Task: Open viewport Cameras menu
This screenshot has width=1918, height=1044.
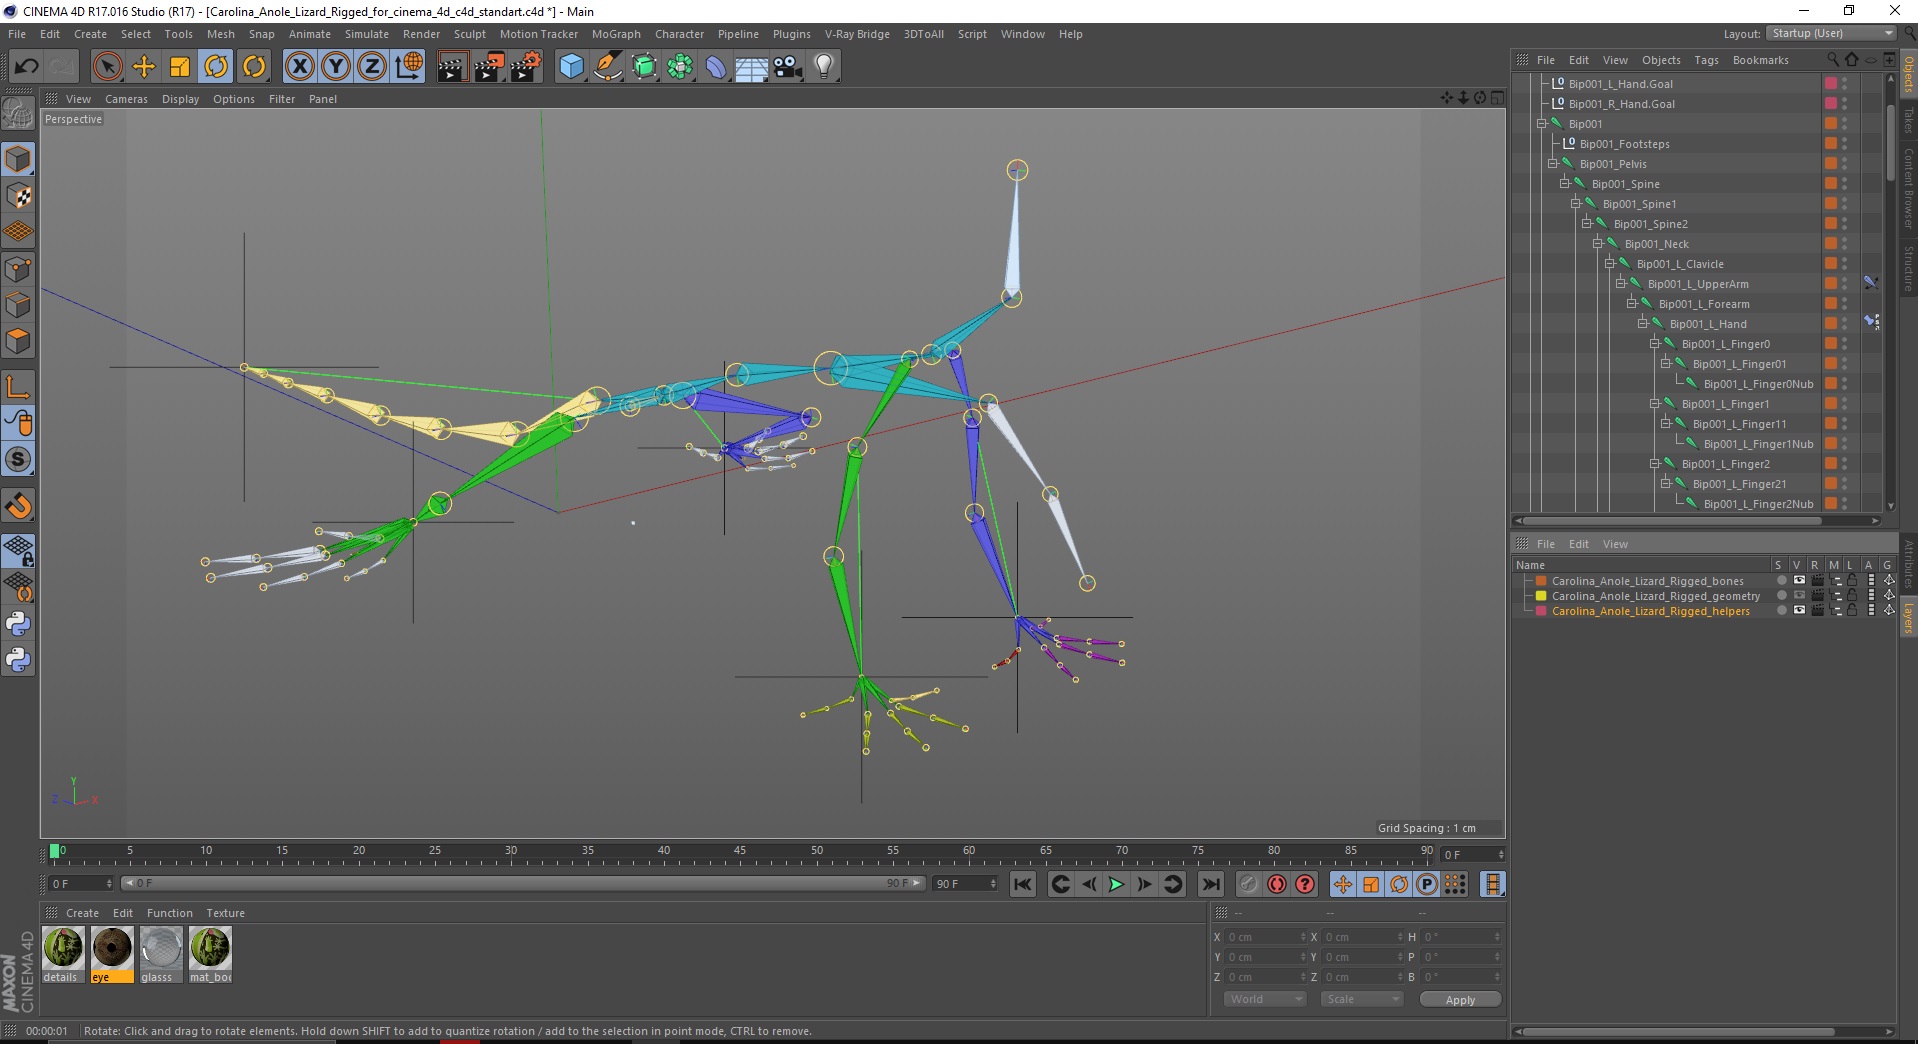Action: tap(126, 99)
